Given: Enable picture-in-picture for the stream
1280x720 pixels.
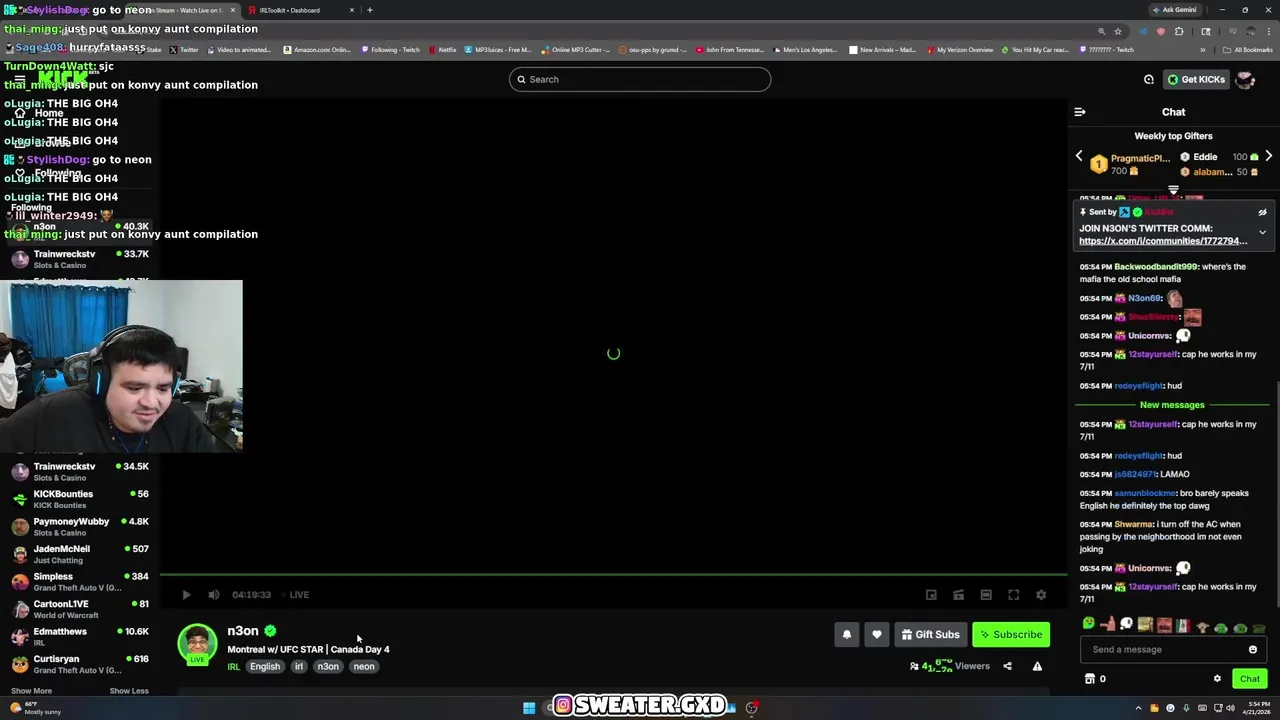Looking at the screenshot, I should click(x=931, y=595).
